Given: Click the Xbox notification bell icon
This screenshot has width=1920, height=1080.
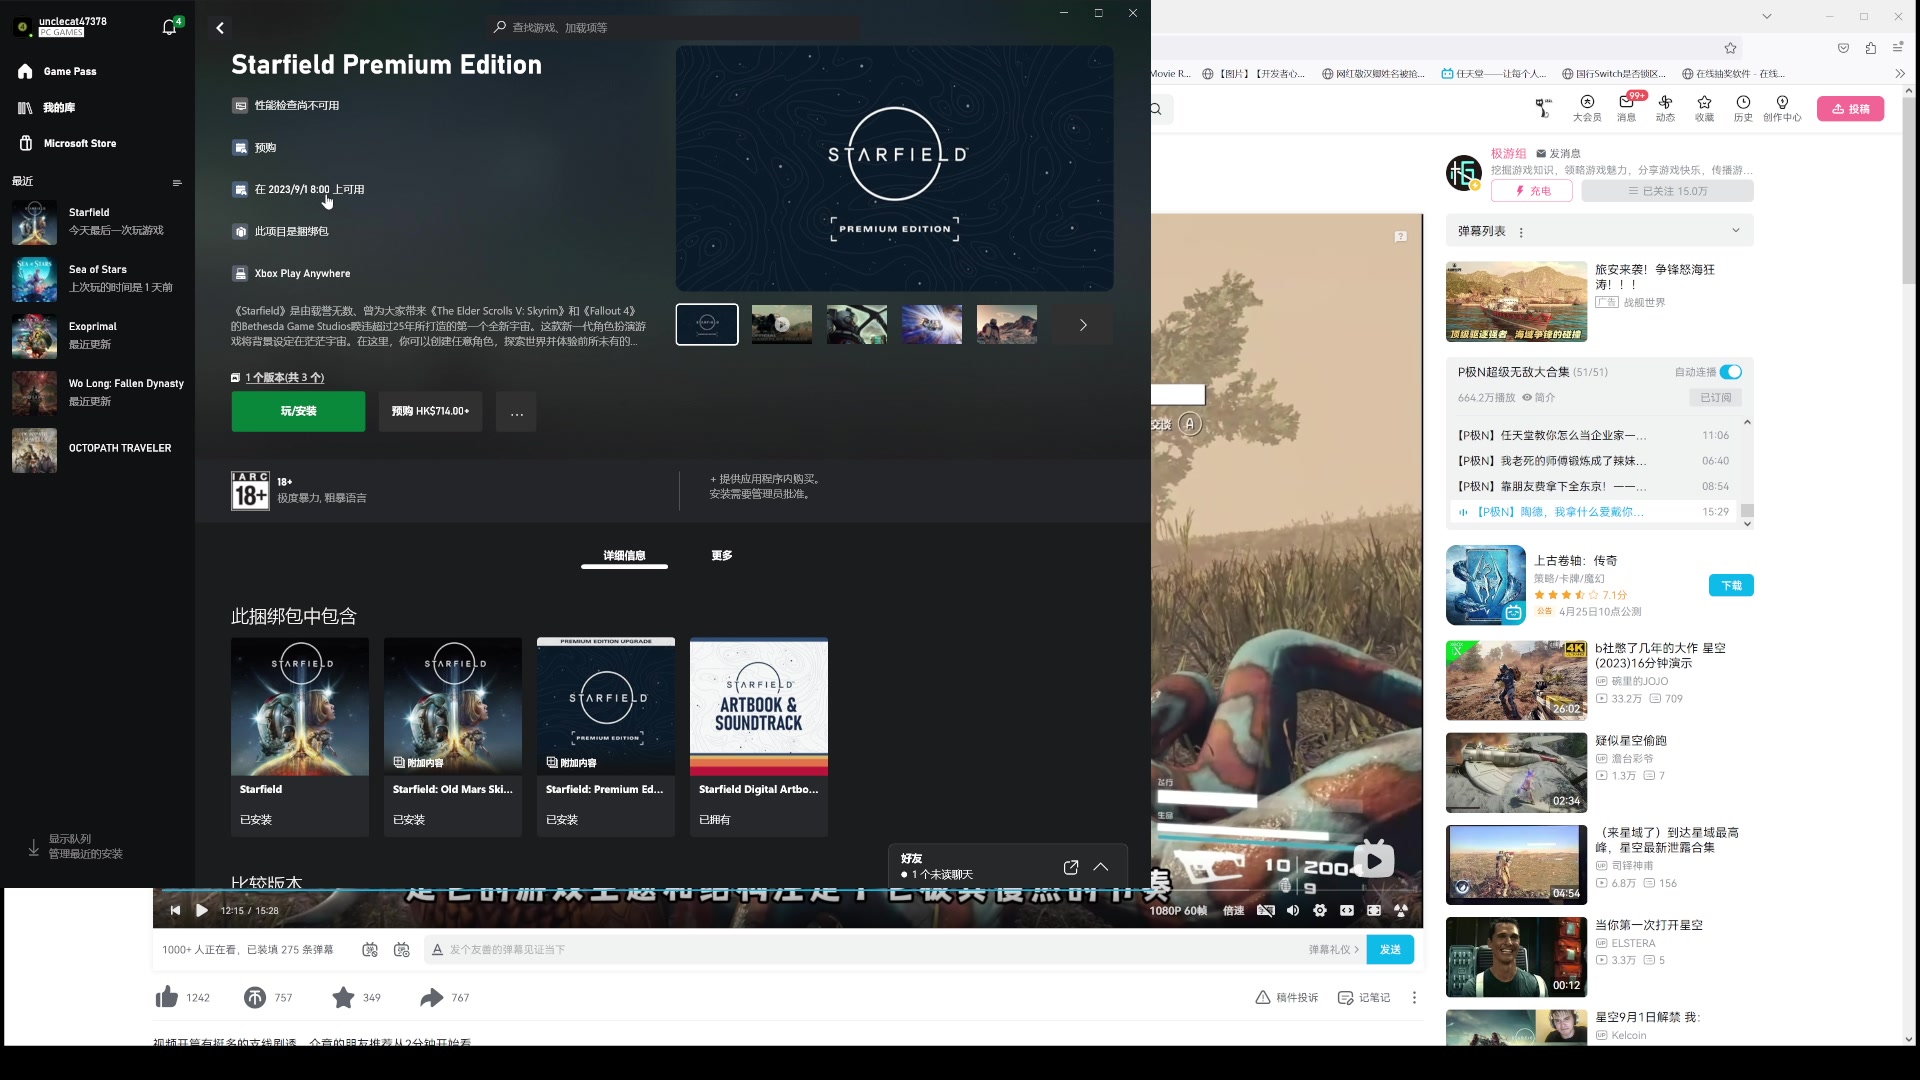Looking at the screenshot, I should tap(169, 27).
